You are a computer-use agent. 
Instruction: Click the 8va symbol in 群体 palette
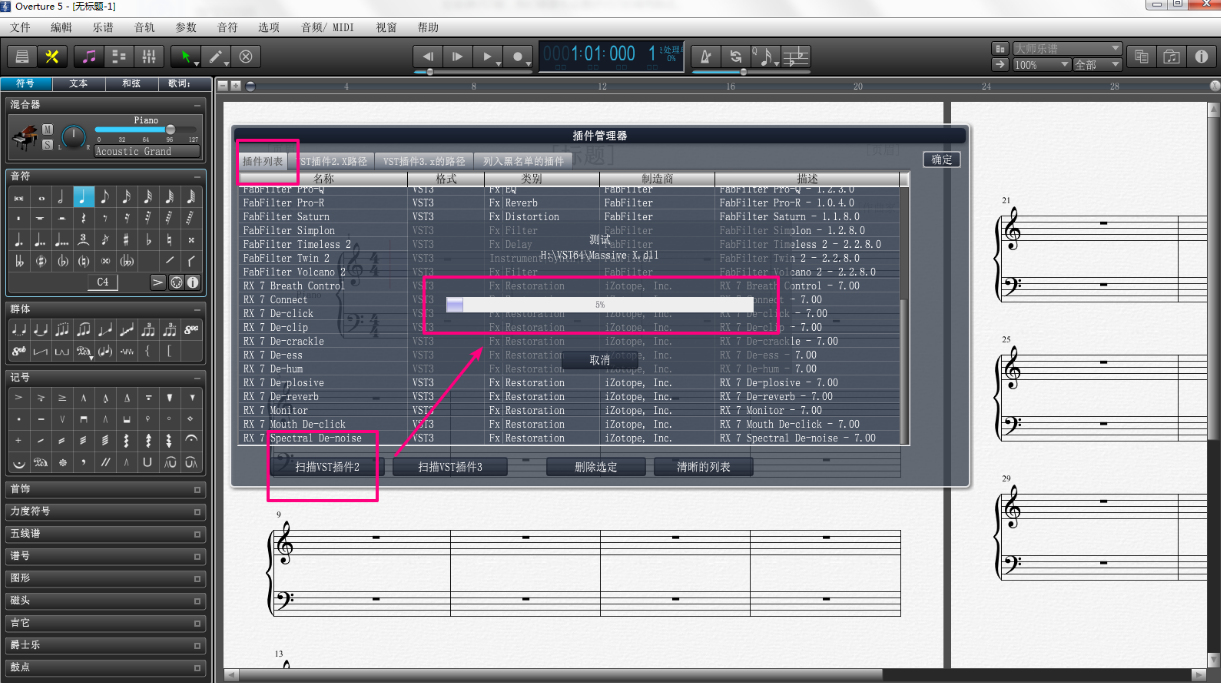(192, 328)
